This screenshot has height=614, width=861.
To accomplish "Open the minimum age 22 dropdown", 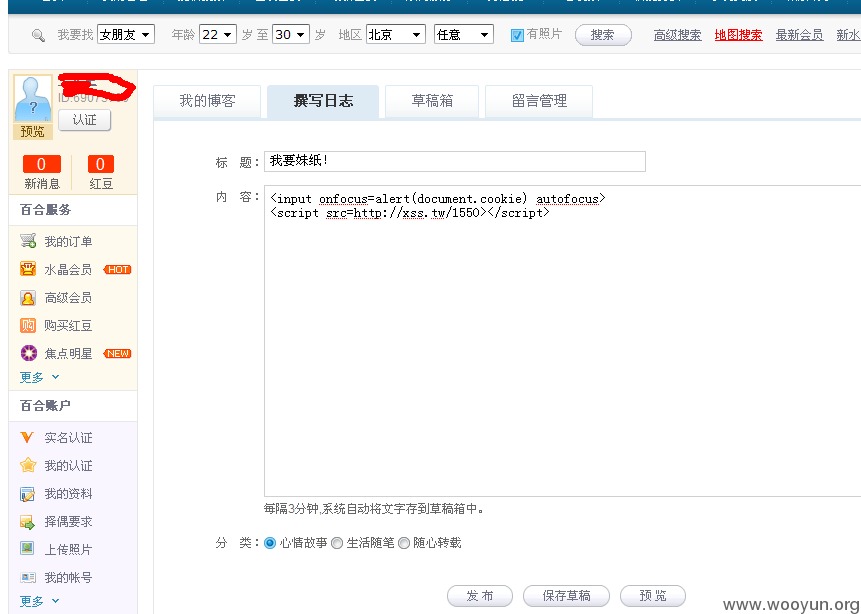I will coord(217,35).
